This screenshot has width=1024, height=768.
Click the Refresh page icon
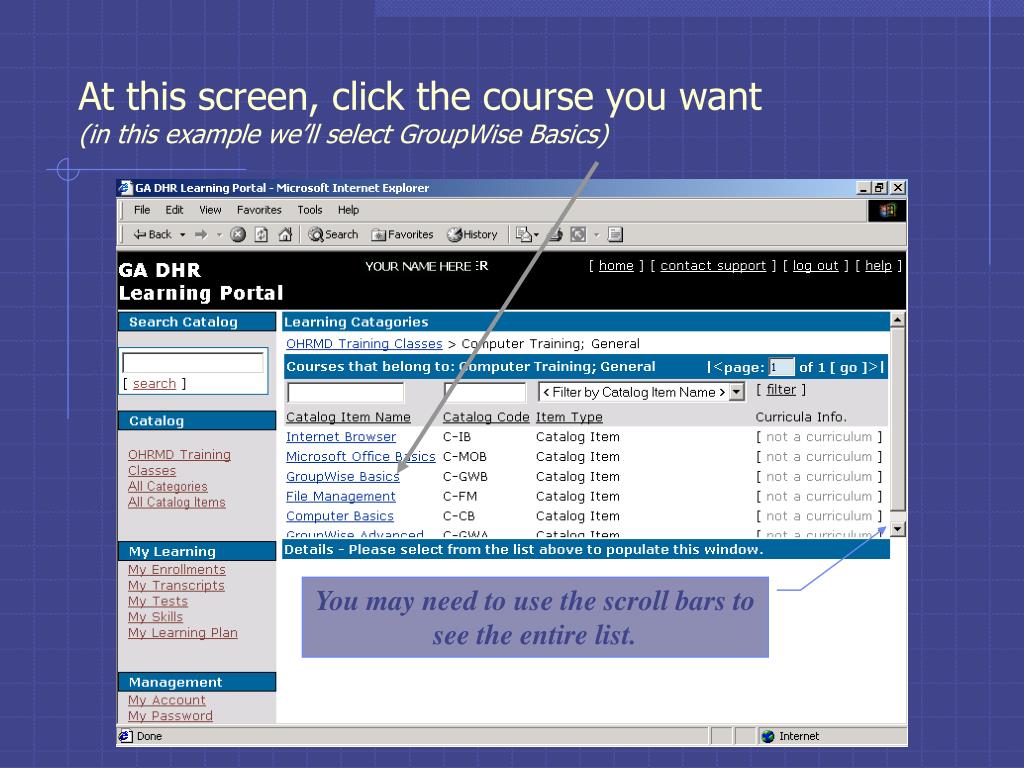point(261,234)
